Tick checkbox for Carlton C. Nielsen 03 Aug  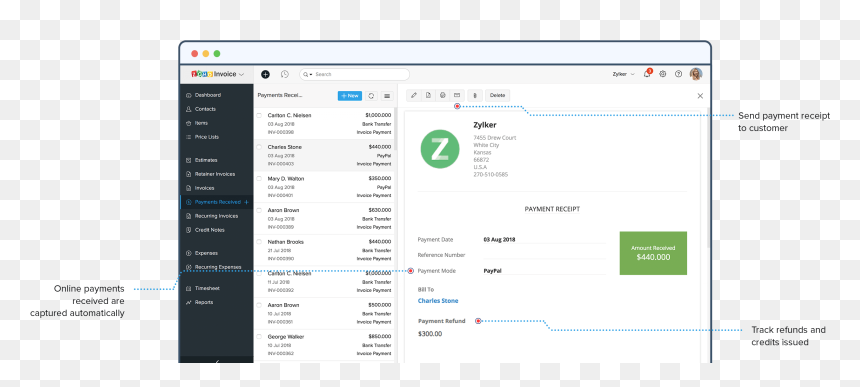click(x=259, y=115)
